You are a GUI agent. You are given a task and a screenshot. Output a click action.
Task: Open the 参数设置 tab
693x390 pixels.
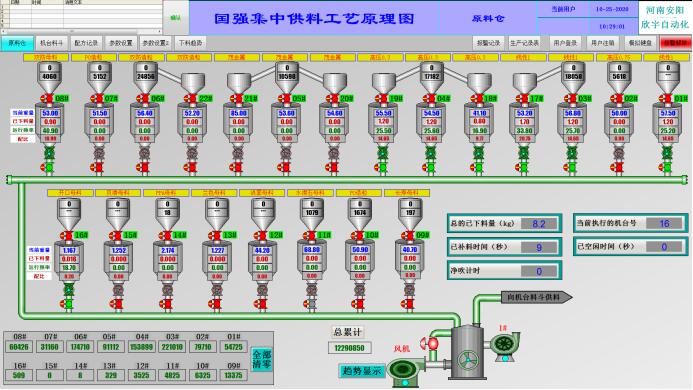click(x=121, y=43)
